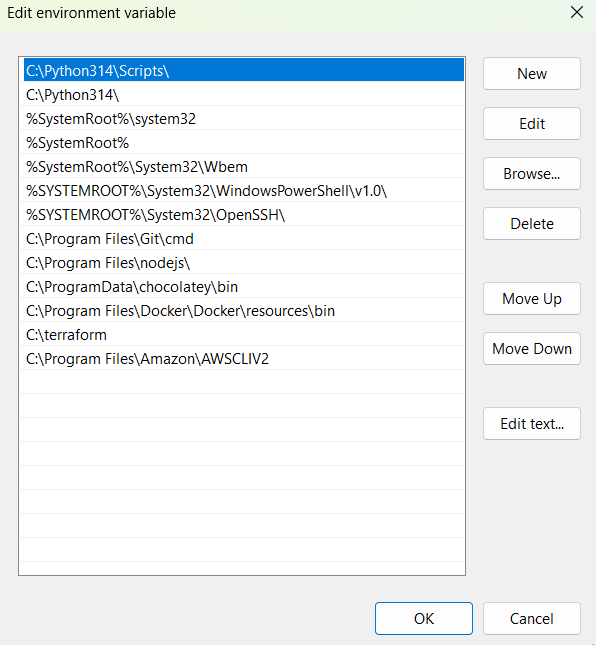Cancel the environment variable dialog
Image resolution: width=596 pixels, height=645 pixels.
tap(531, 619)
